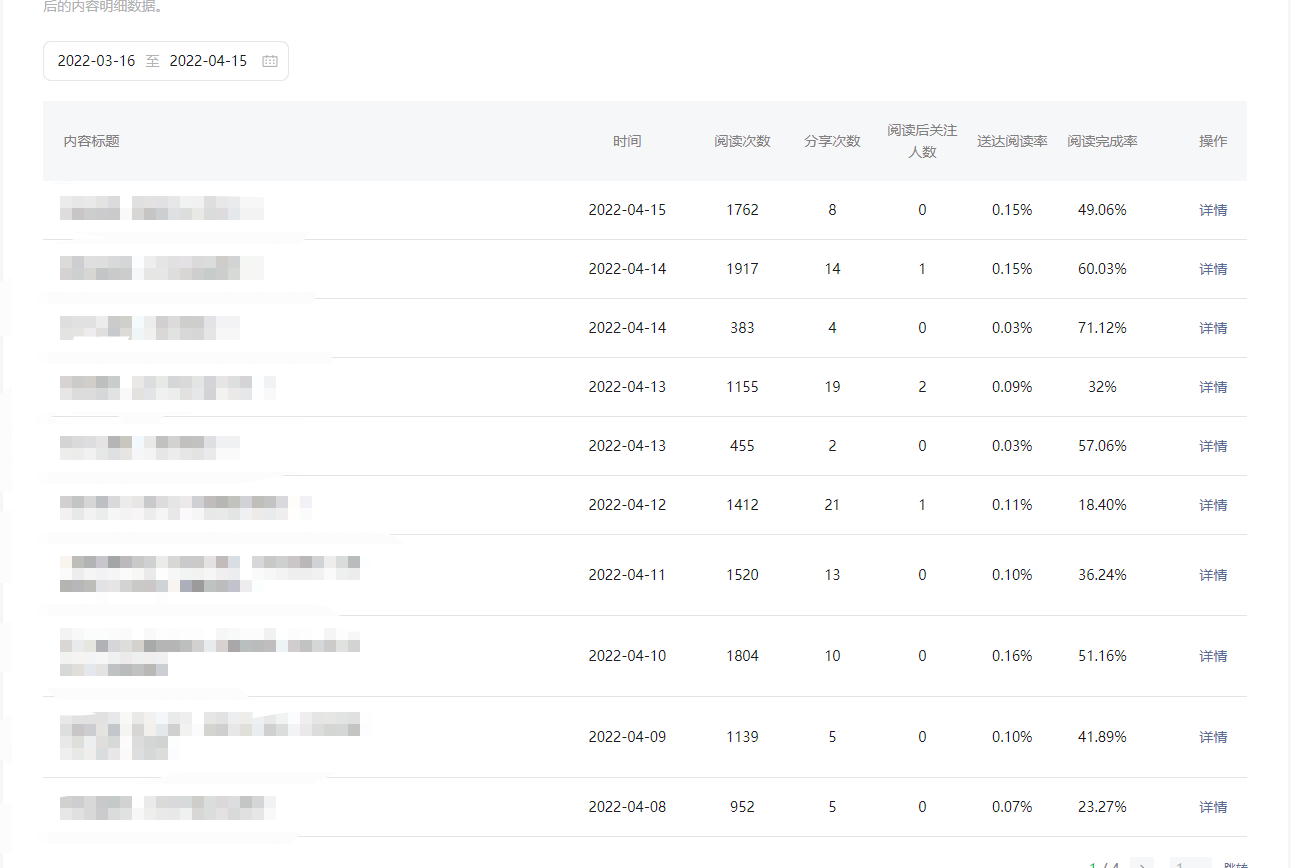The height and width of the screenshot is (868, 1291).
Task: Click the calendar icon in date picker
Action: point(269,61)
